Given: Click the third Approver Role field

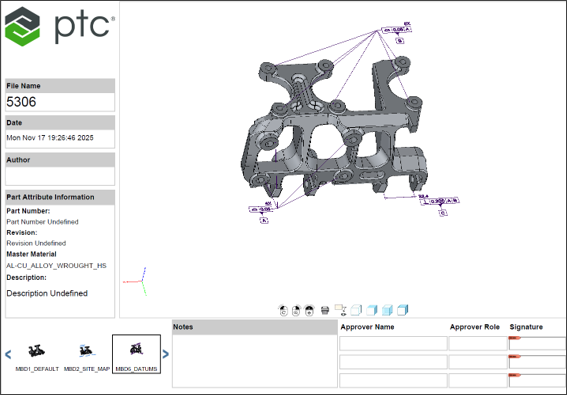Looking at the screenshot, I should [478, 381].
